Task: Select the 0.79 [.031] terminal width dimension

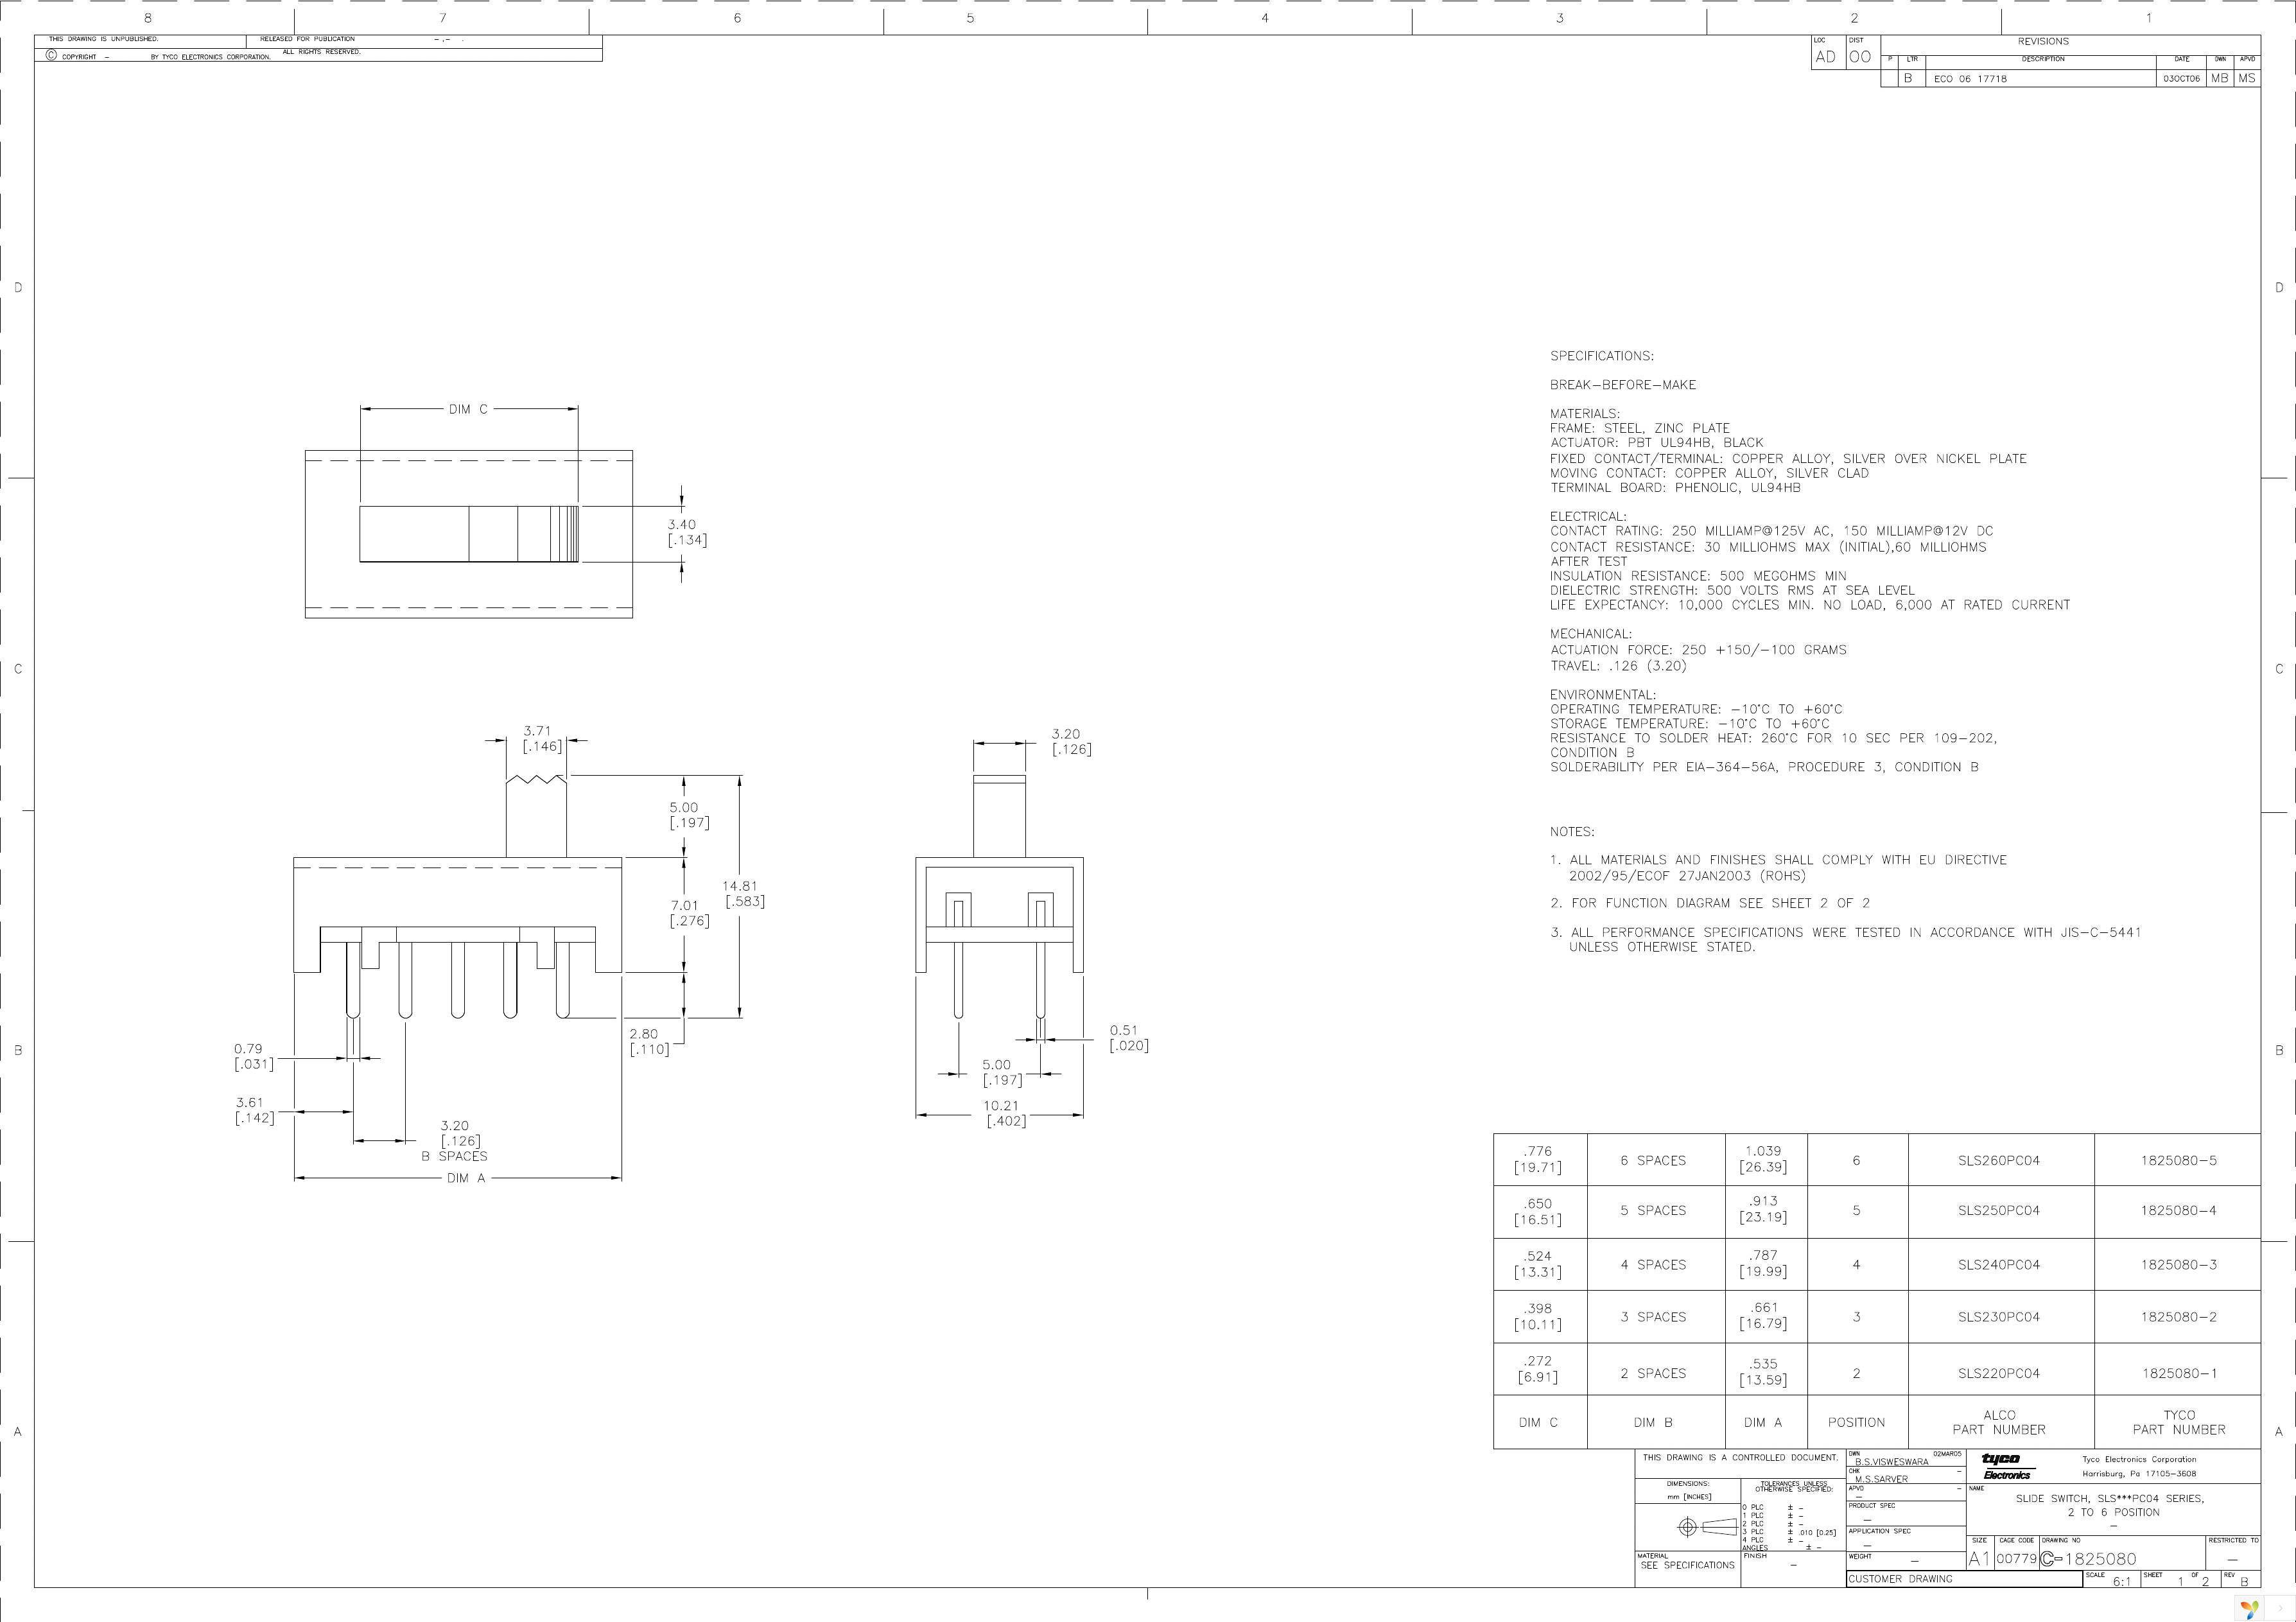Action: tap(253, 1056)
